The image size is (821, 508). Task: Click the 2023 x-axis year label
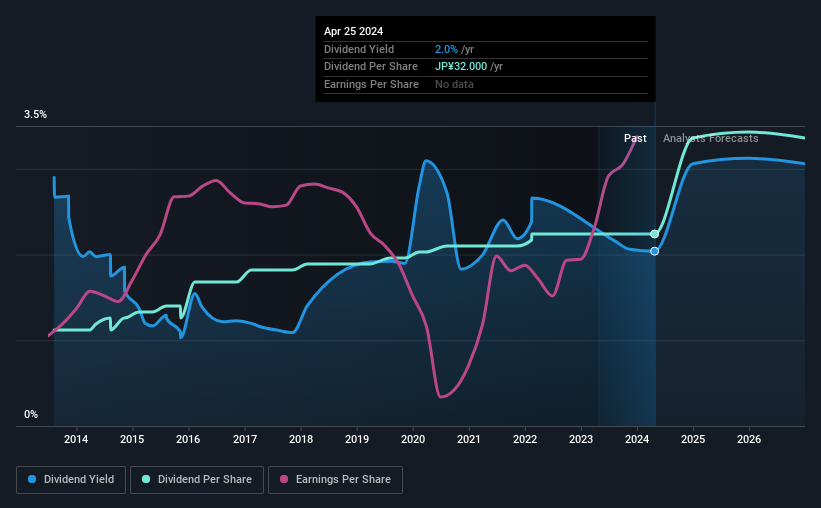[x=581, y=439]
